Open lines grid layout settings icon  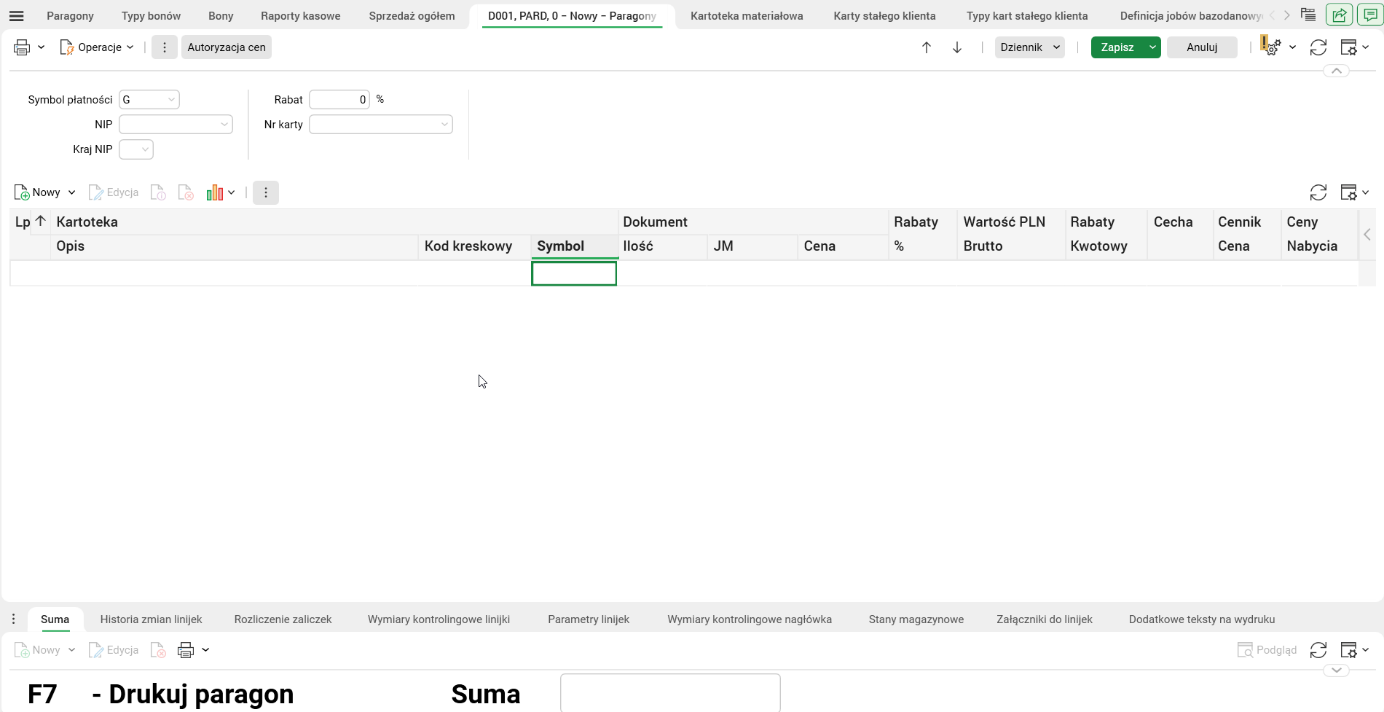[x=1348, y=192]
